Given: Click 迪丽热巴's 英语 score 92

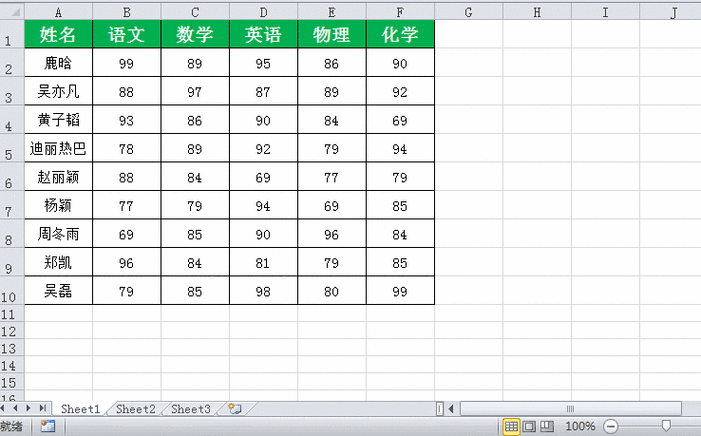Looking at the screenshot, I should [263, 148].
